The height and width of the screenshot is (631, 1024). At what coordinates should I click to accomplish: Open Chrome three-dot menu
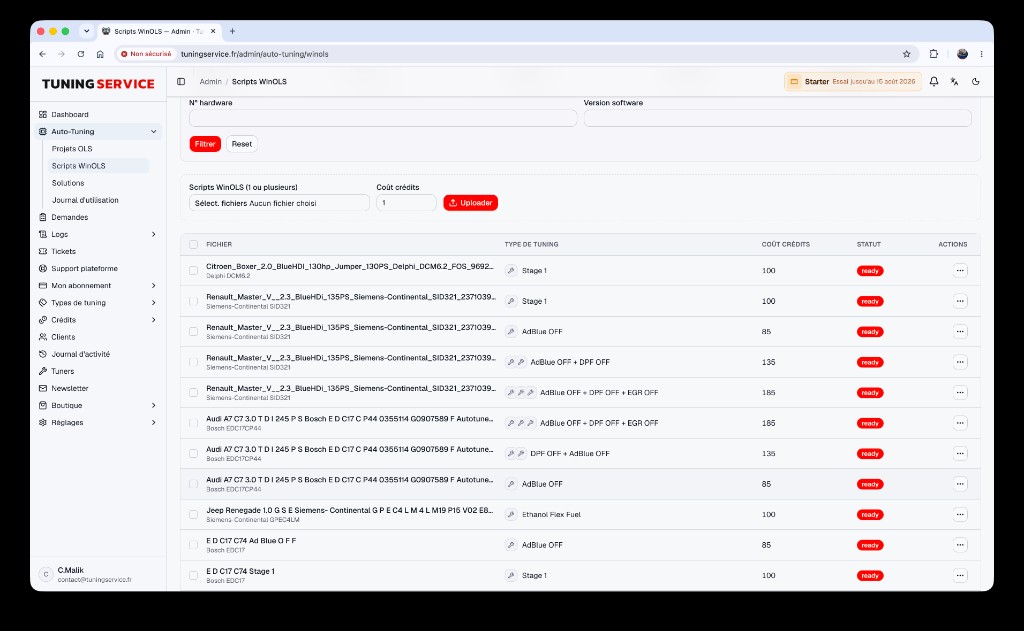[x=981, y=54]
